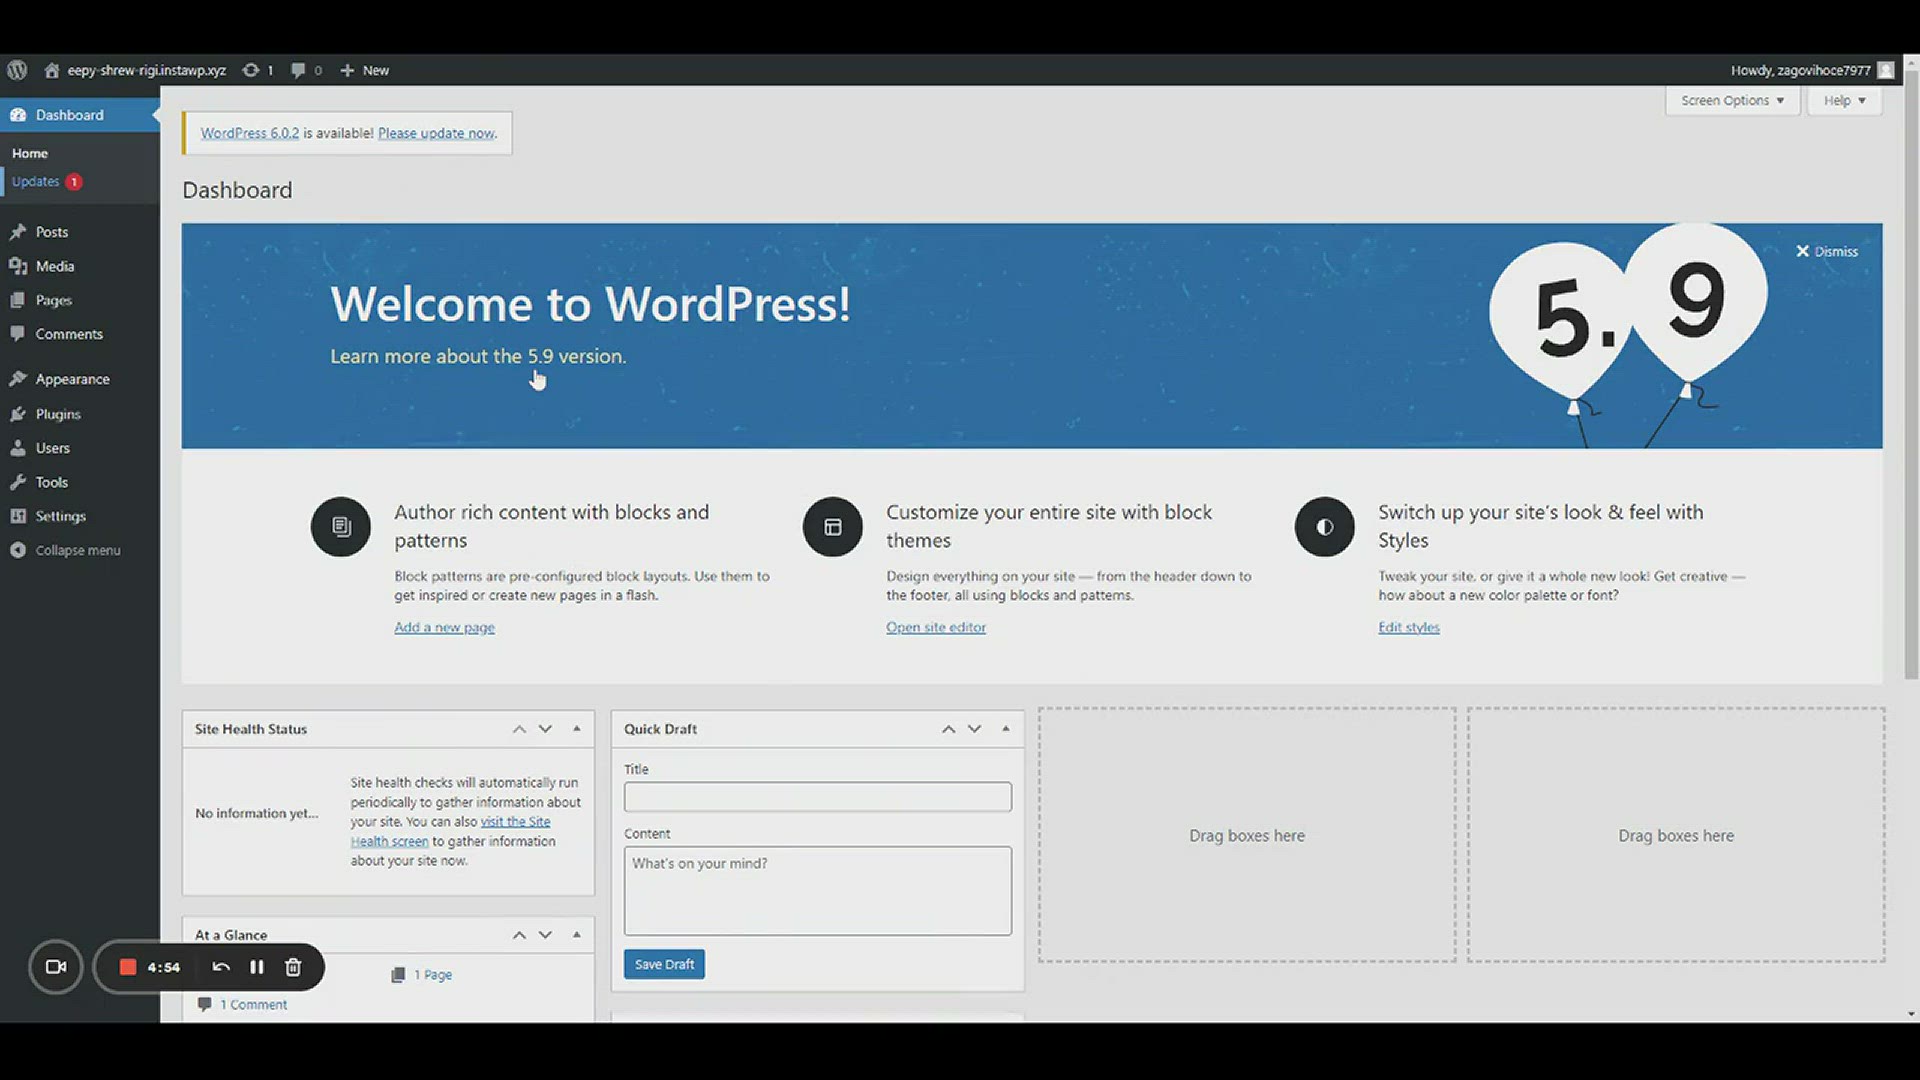Viewport: 1920px width, 1080px height.
Task: Click the page vertical scrollbar
Action: coord(1911,375)
